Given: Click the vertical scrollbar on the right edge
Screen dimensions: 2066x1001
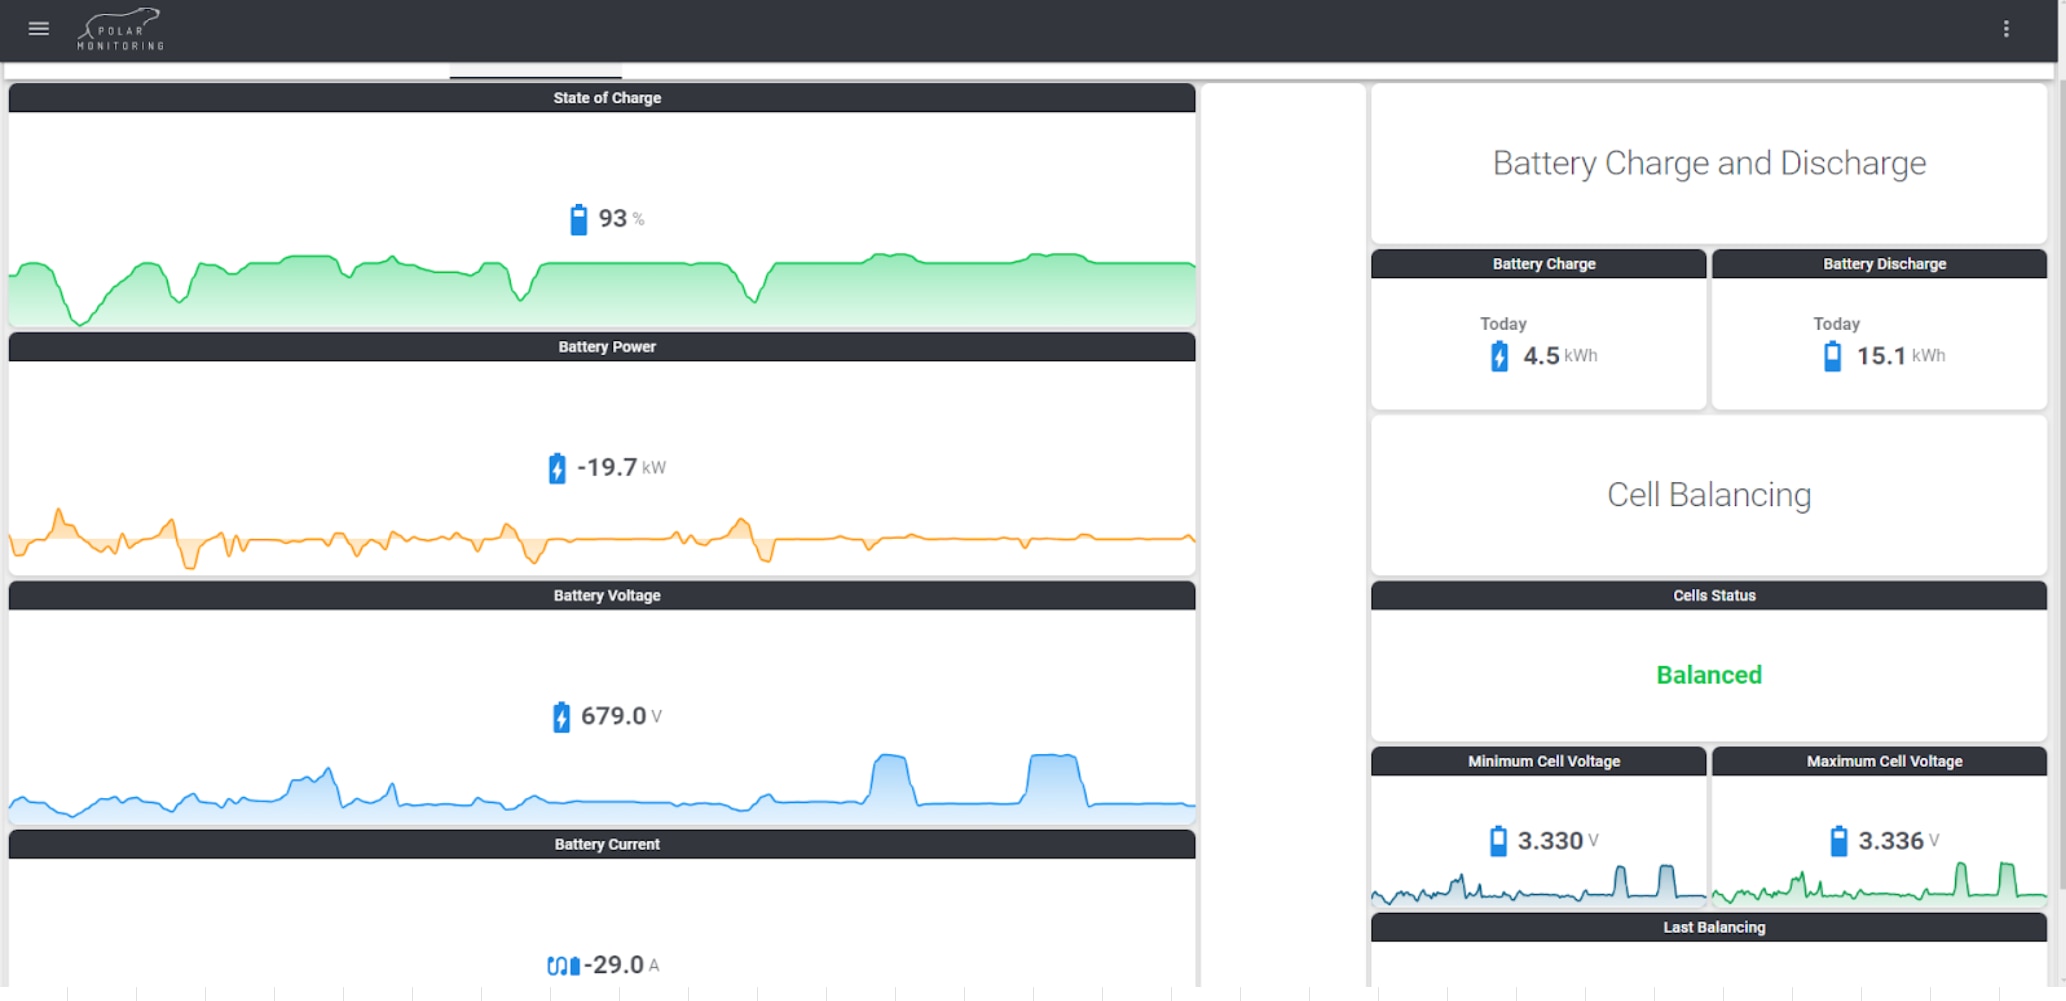Looking at the screenshot, I should coord(2060,500).
